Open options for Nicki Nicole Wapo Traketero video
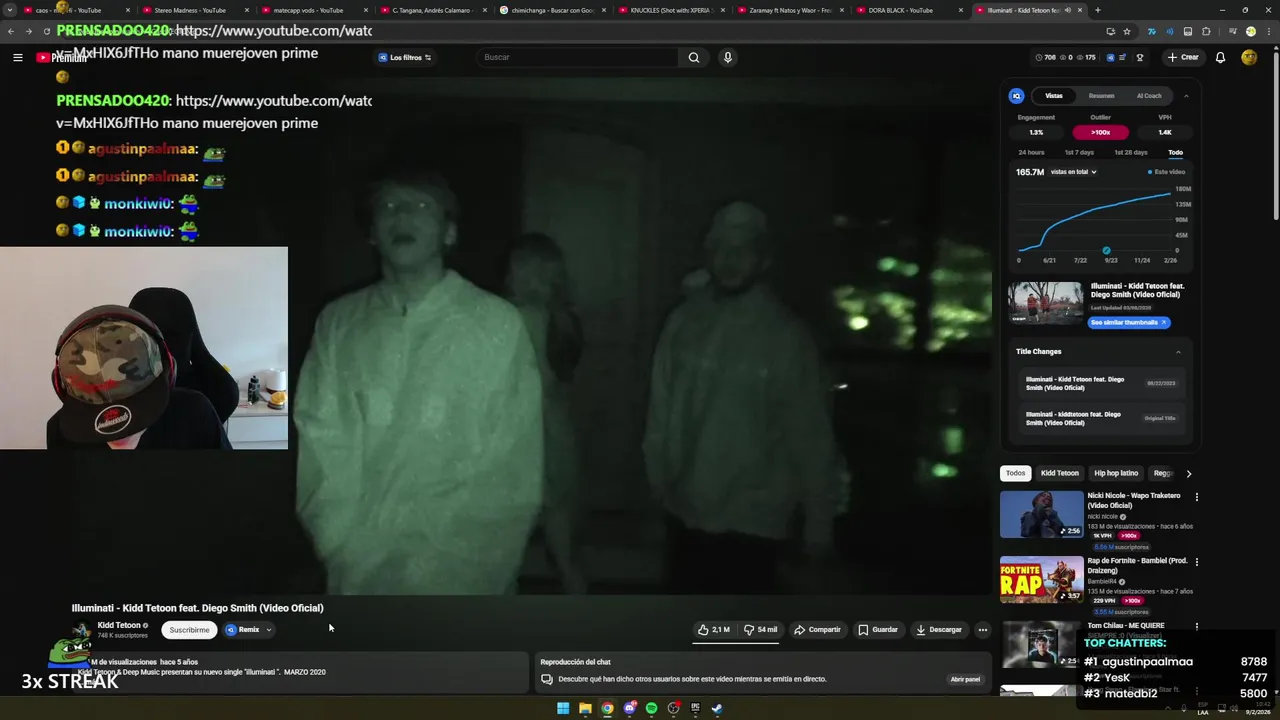 tap(1196, 497)
